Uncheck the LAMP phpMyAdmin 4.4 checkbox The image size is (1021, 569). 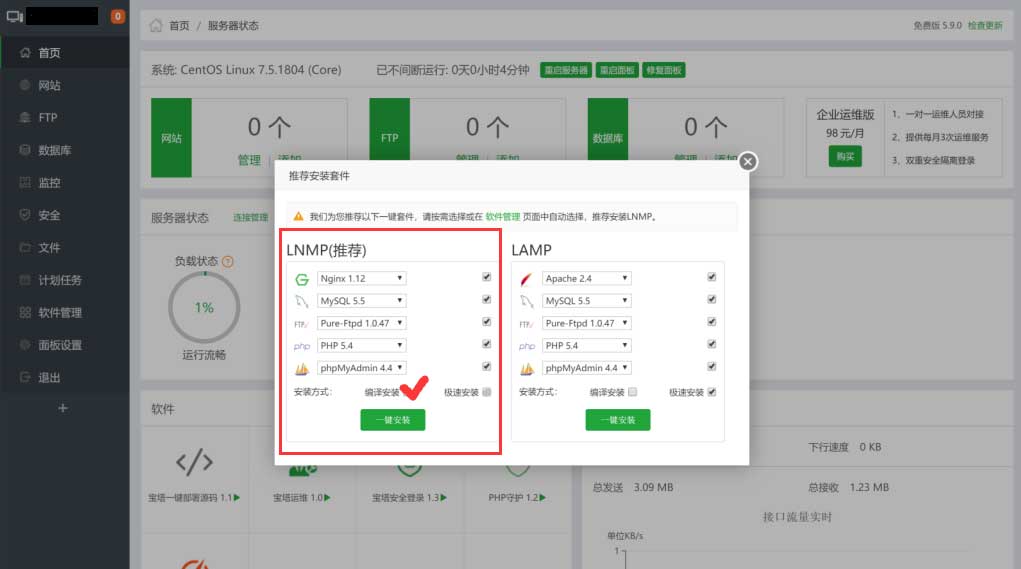point(712,367)
